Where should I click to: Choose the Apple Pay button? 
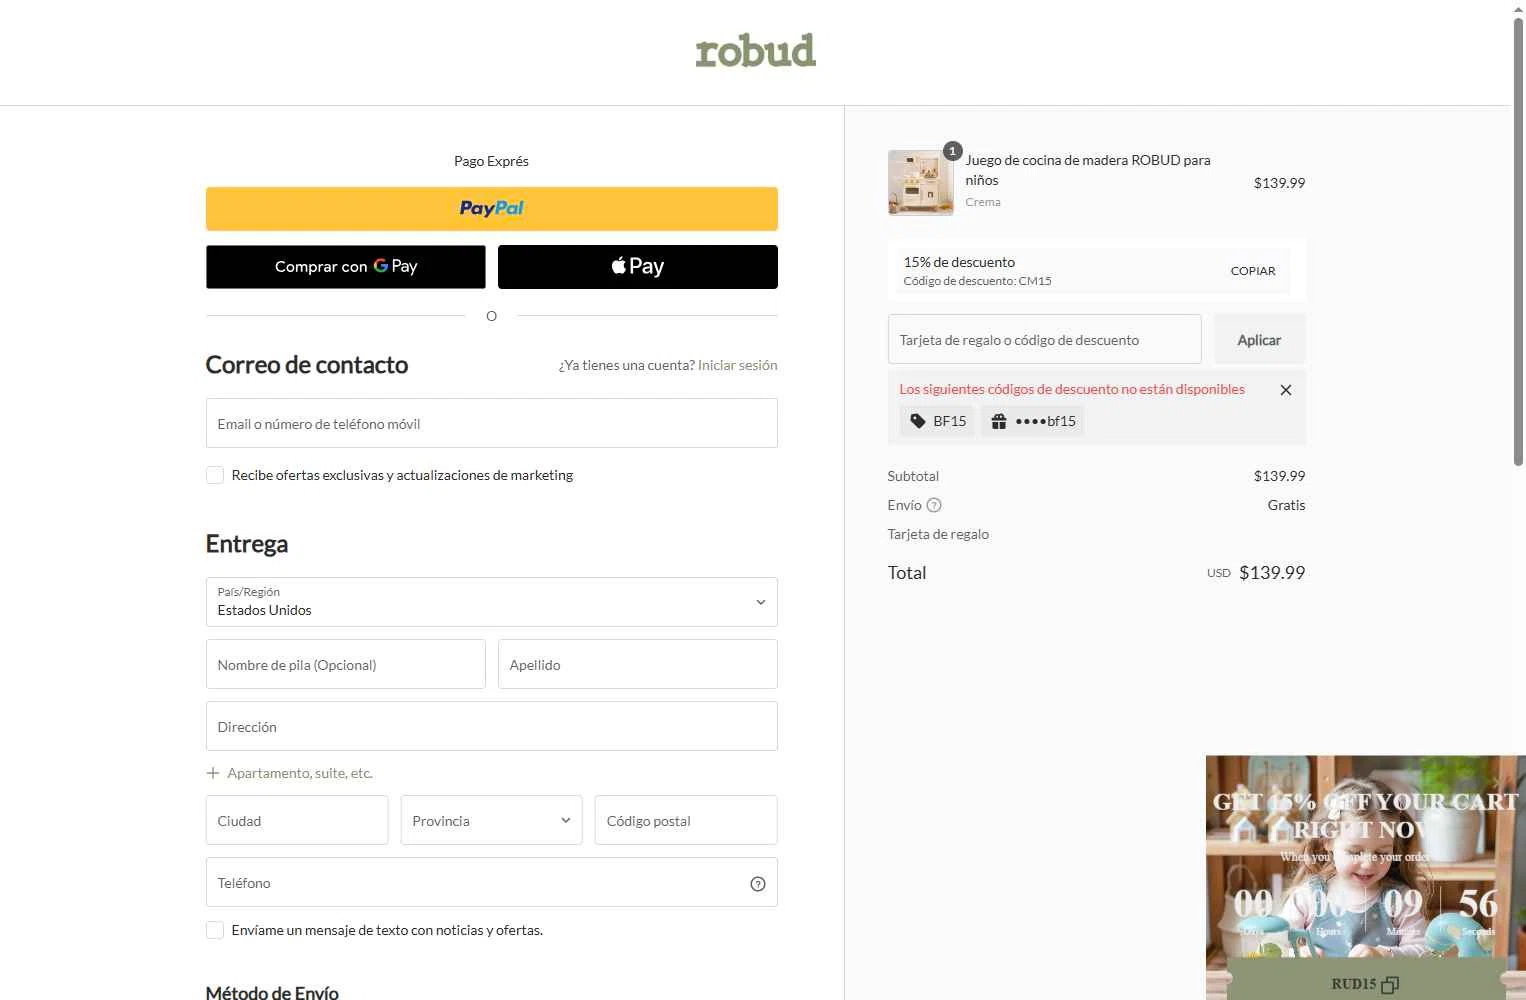pos(638,267)
